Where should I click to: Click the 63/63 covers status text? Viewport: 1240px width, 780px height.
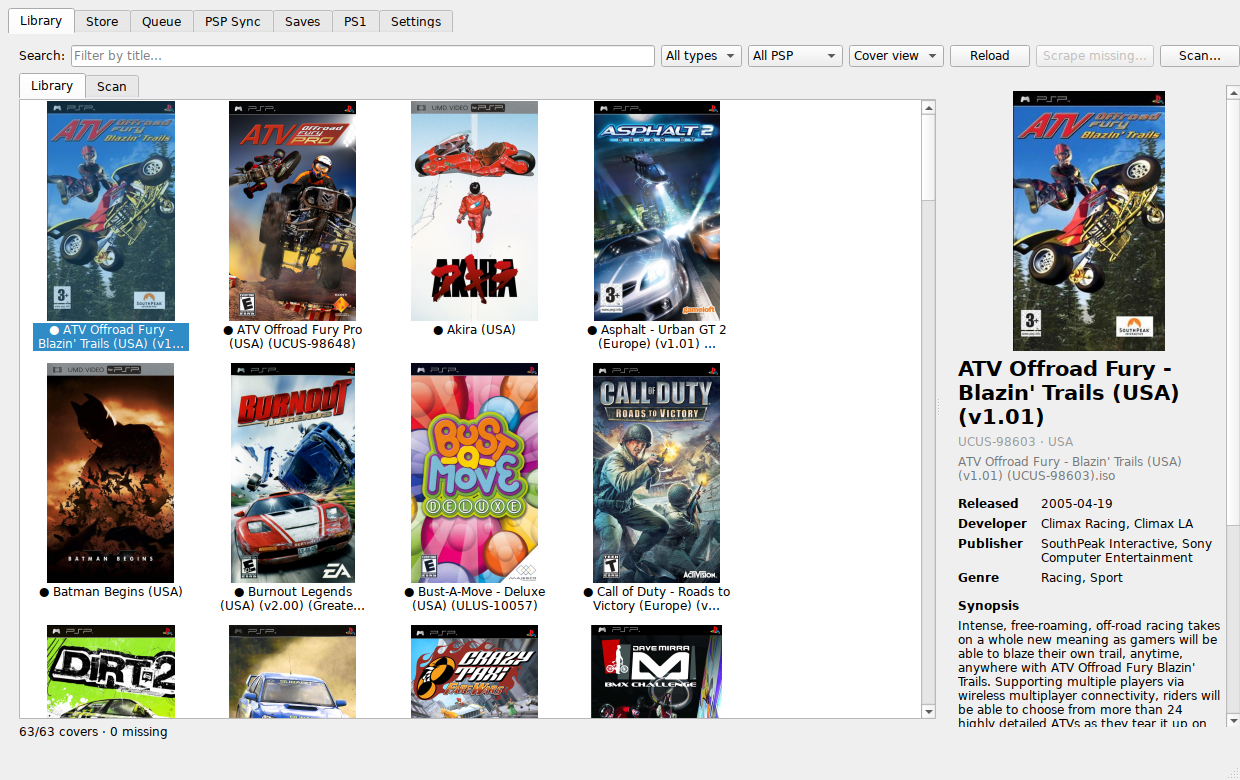(x=94, y=732)
